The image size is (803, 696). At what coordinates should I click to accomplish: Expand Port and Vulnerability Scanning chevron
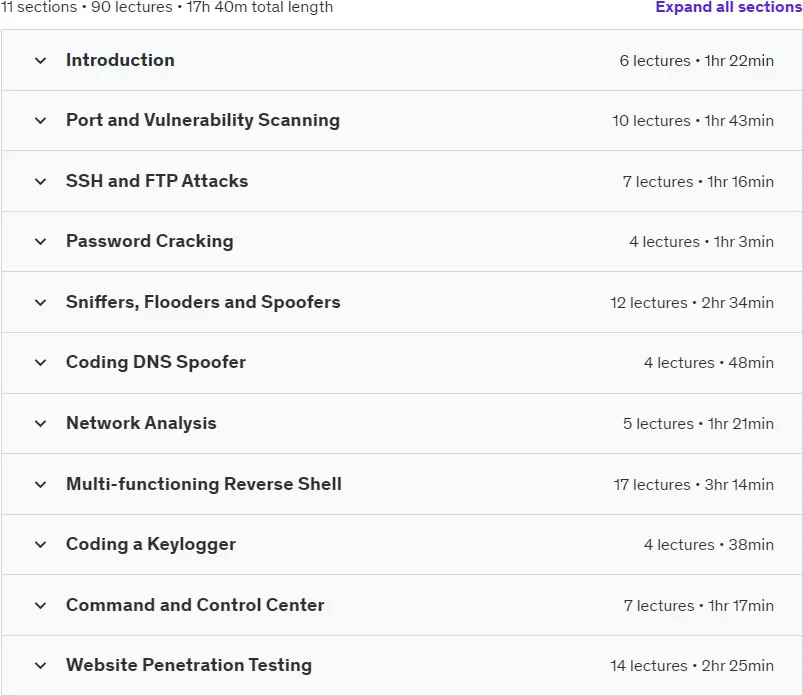(40, 121)
